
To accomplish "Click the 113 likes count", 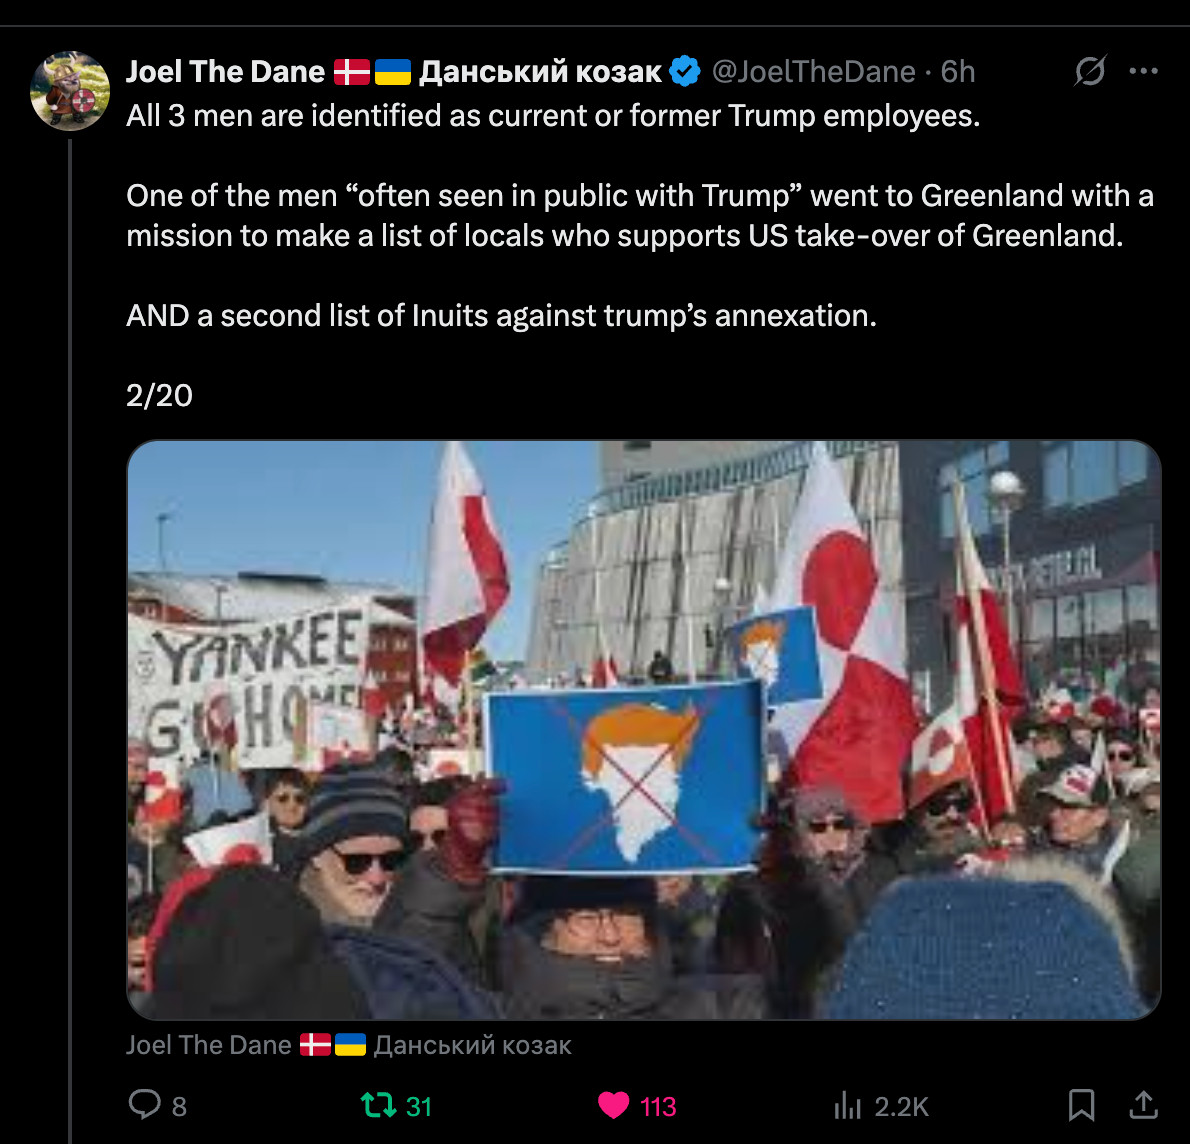I will coord(658,1107).
